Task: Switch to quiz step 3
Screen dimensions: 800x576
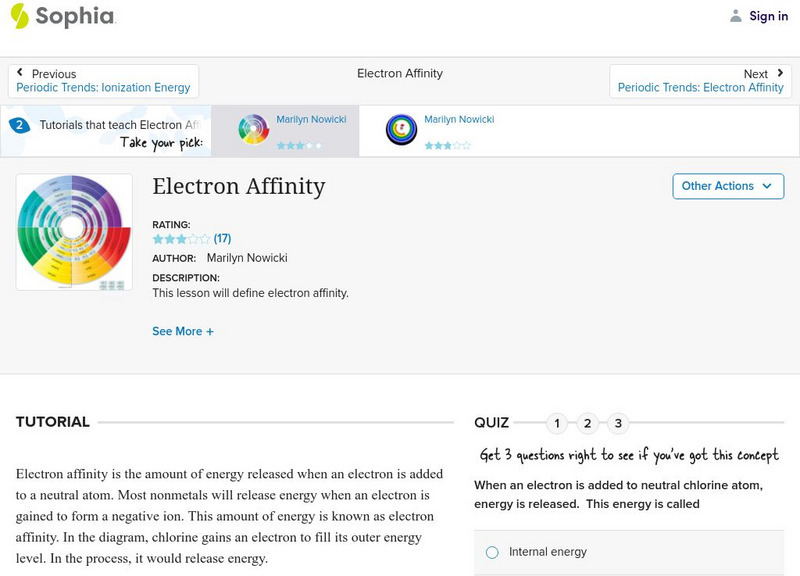Action: 617,423
